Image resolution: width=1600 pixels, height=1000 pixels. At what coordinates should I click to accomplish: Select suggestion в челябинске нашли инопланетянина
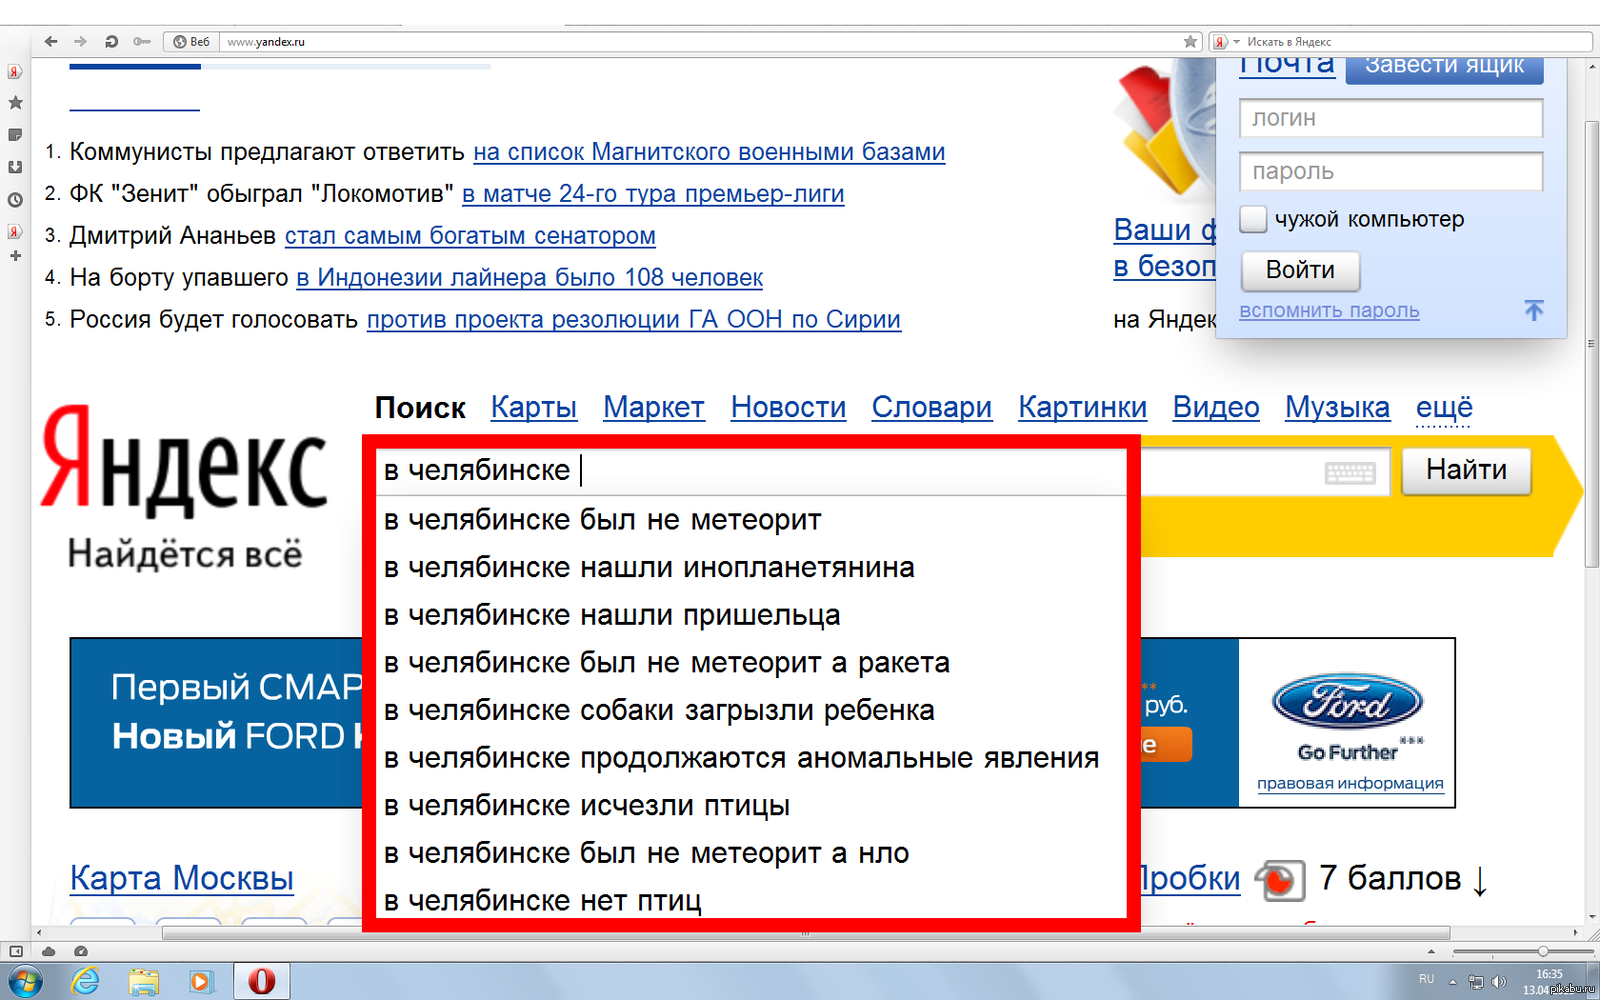click(x=751, y=568)
